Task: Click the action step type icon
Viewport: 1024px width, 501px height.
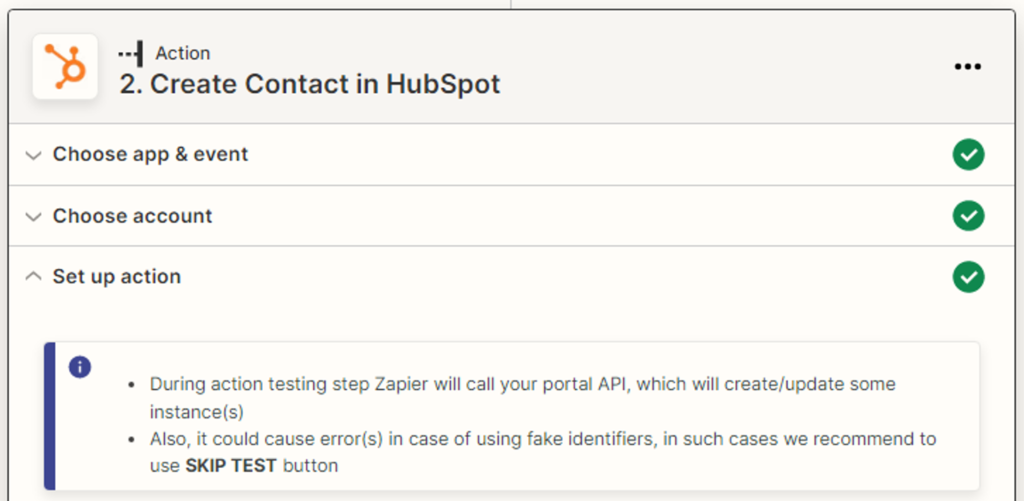Action: [130, 53]
